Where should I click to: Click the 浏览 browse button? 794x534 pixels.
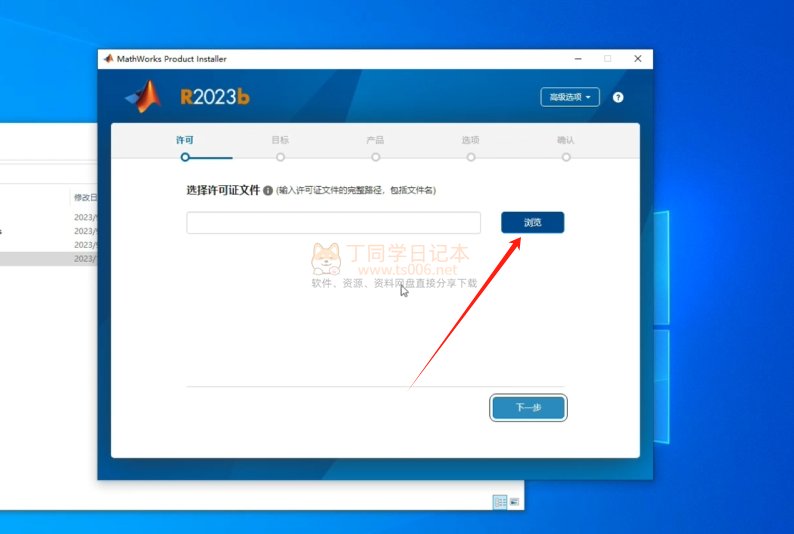pyautogui.click(x=532, y=222)
